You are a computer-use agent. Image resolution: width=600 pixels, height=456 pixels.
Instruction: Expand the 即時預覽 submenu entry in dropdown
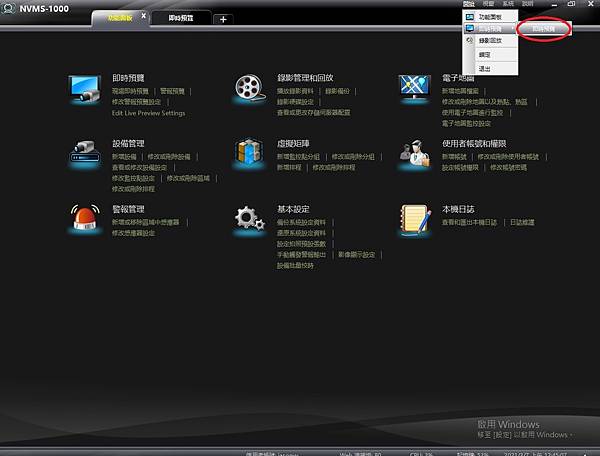tap(491, 29)
